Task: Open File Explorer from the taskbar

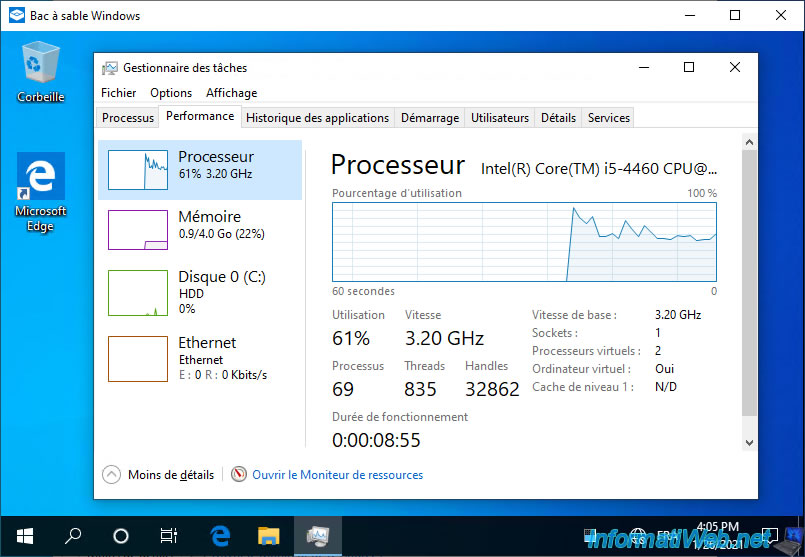Action: 269,535
